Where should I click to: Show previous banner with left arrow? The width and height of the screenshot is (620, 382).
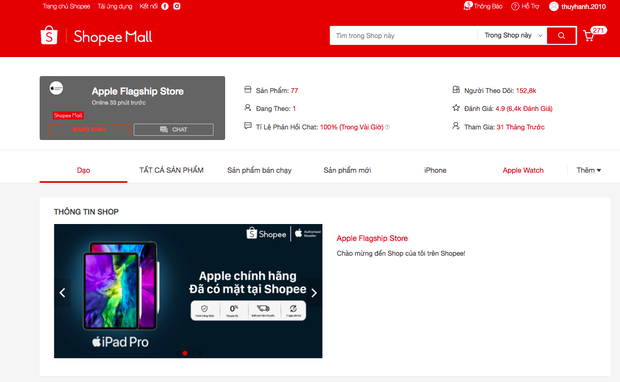click(x=62, y=293)
